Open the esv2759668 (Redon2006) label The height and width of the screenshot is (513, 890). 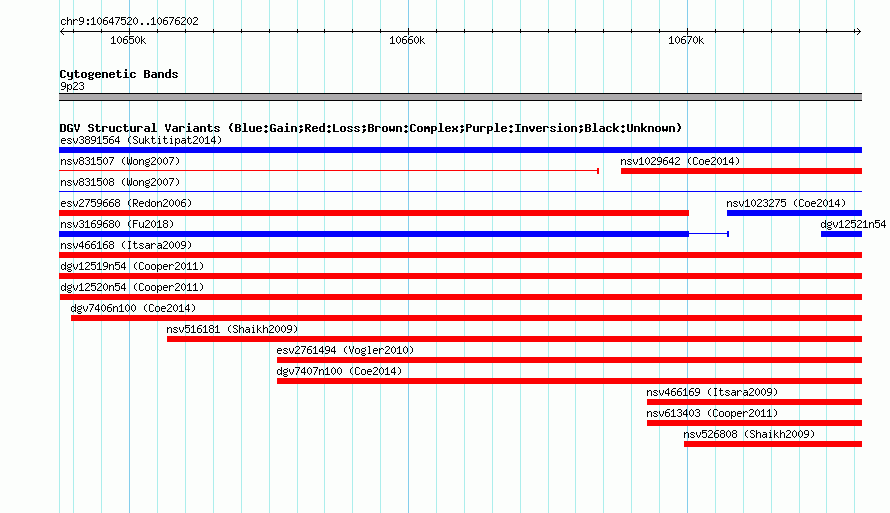[126, 203]
